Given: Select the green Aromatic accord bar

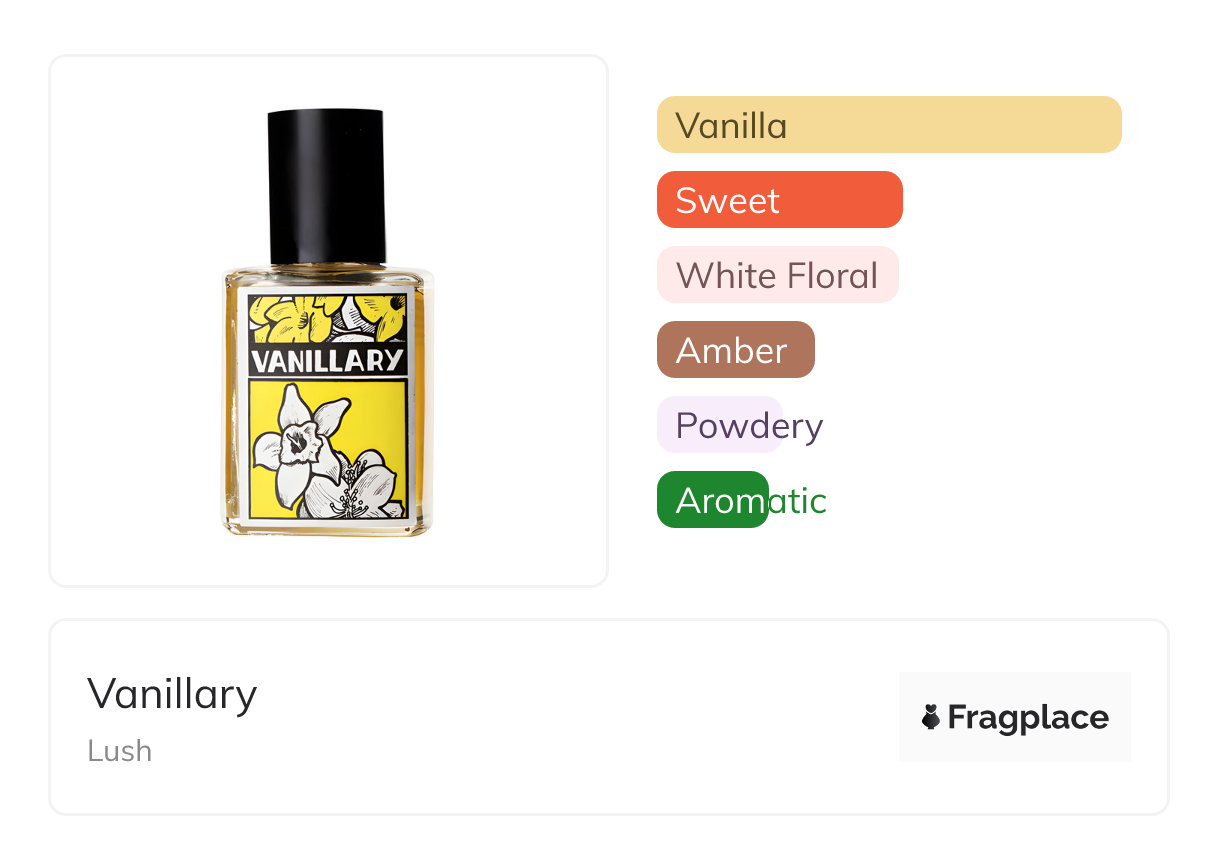Looking at the screenshot, I should pyautogui.click(x=712, y=500).
